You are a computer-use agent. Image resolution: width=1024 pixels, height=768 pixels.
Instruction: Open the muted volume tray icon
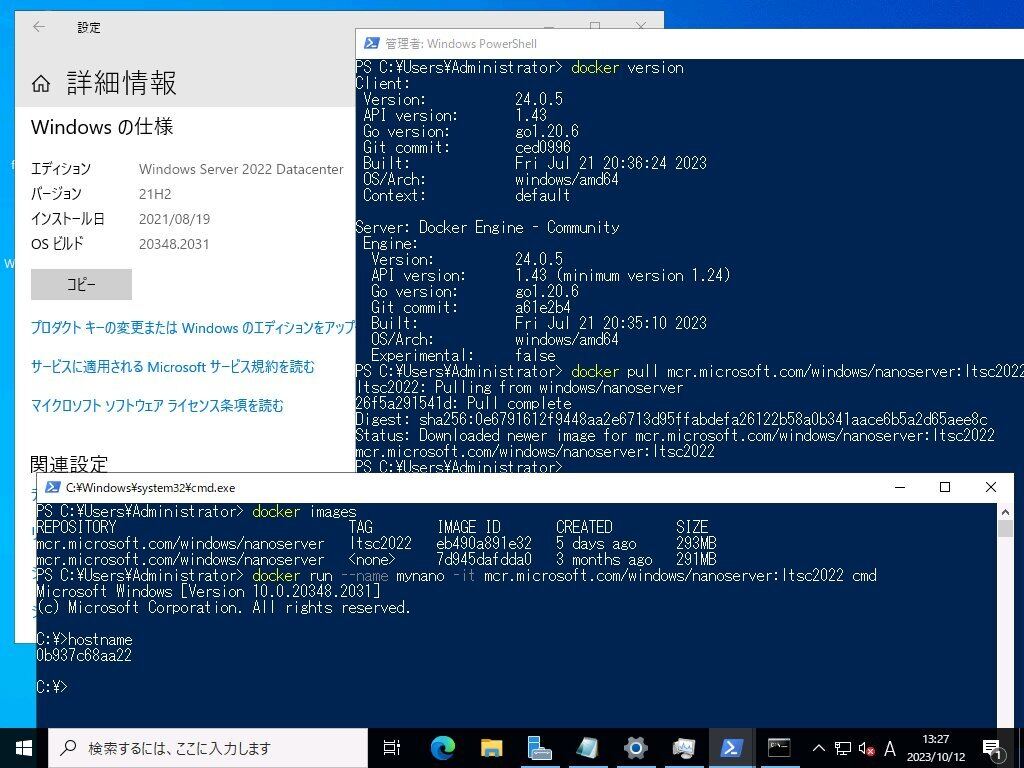point(867,748)
